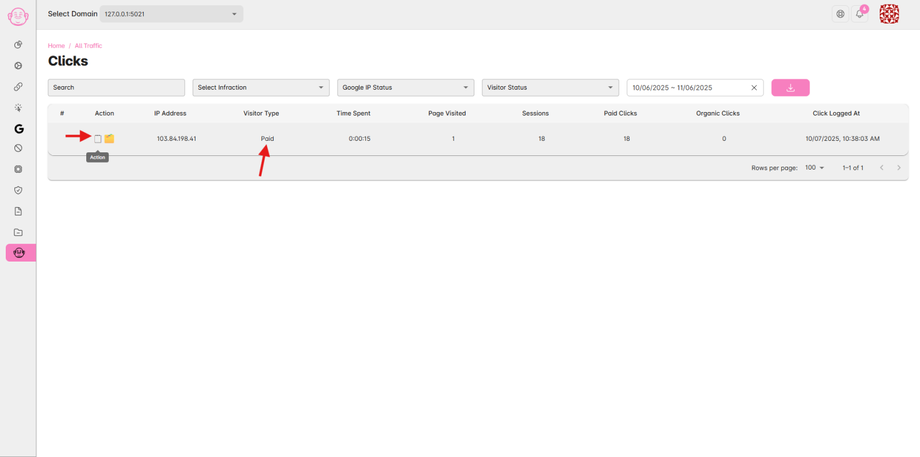Screen dimensions: 920x457
Task: Click the Clicks page heading
Action: pyautogui.click(x=67, y=61)
